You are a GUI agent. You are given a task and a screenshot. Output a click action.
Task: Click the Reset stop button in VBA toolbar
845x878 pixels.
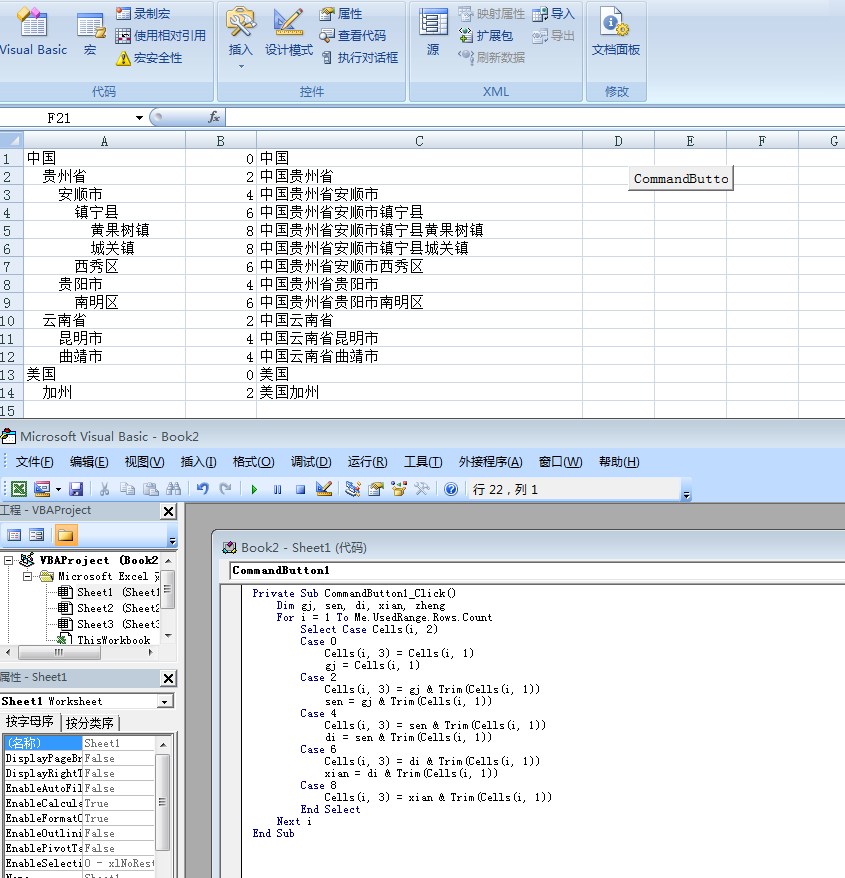coord(300,489)
